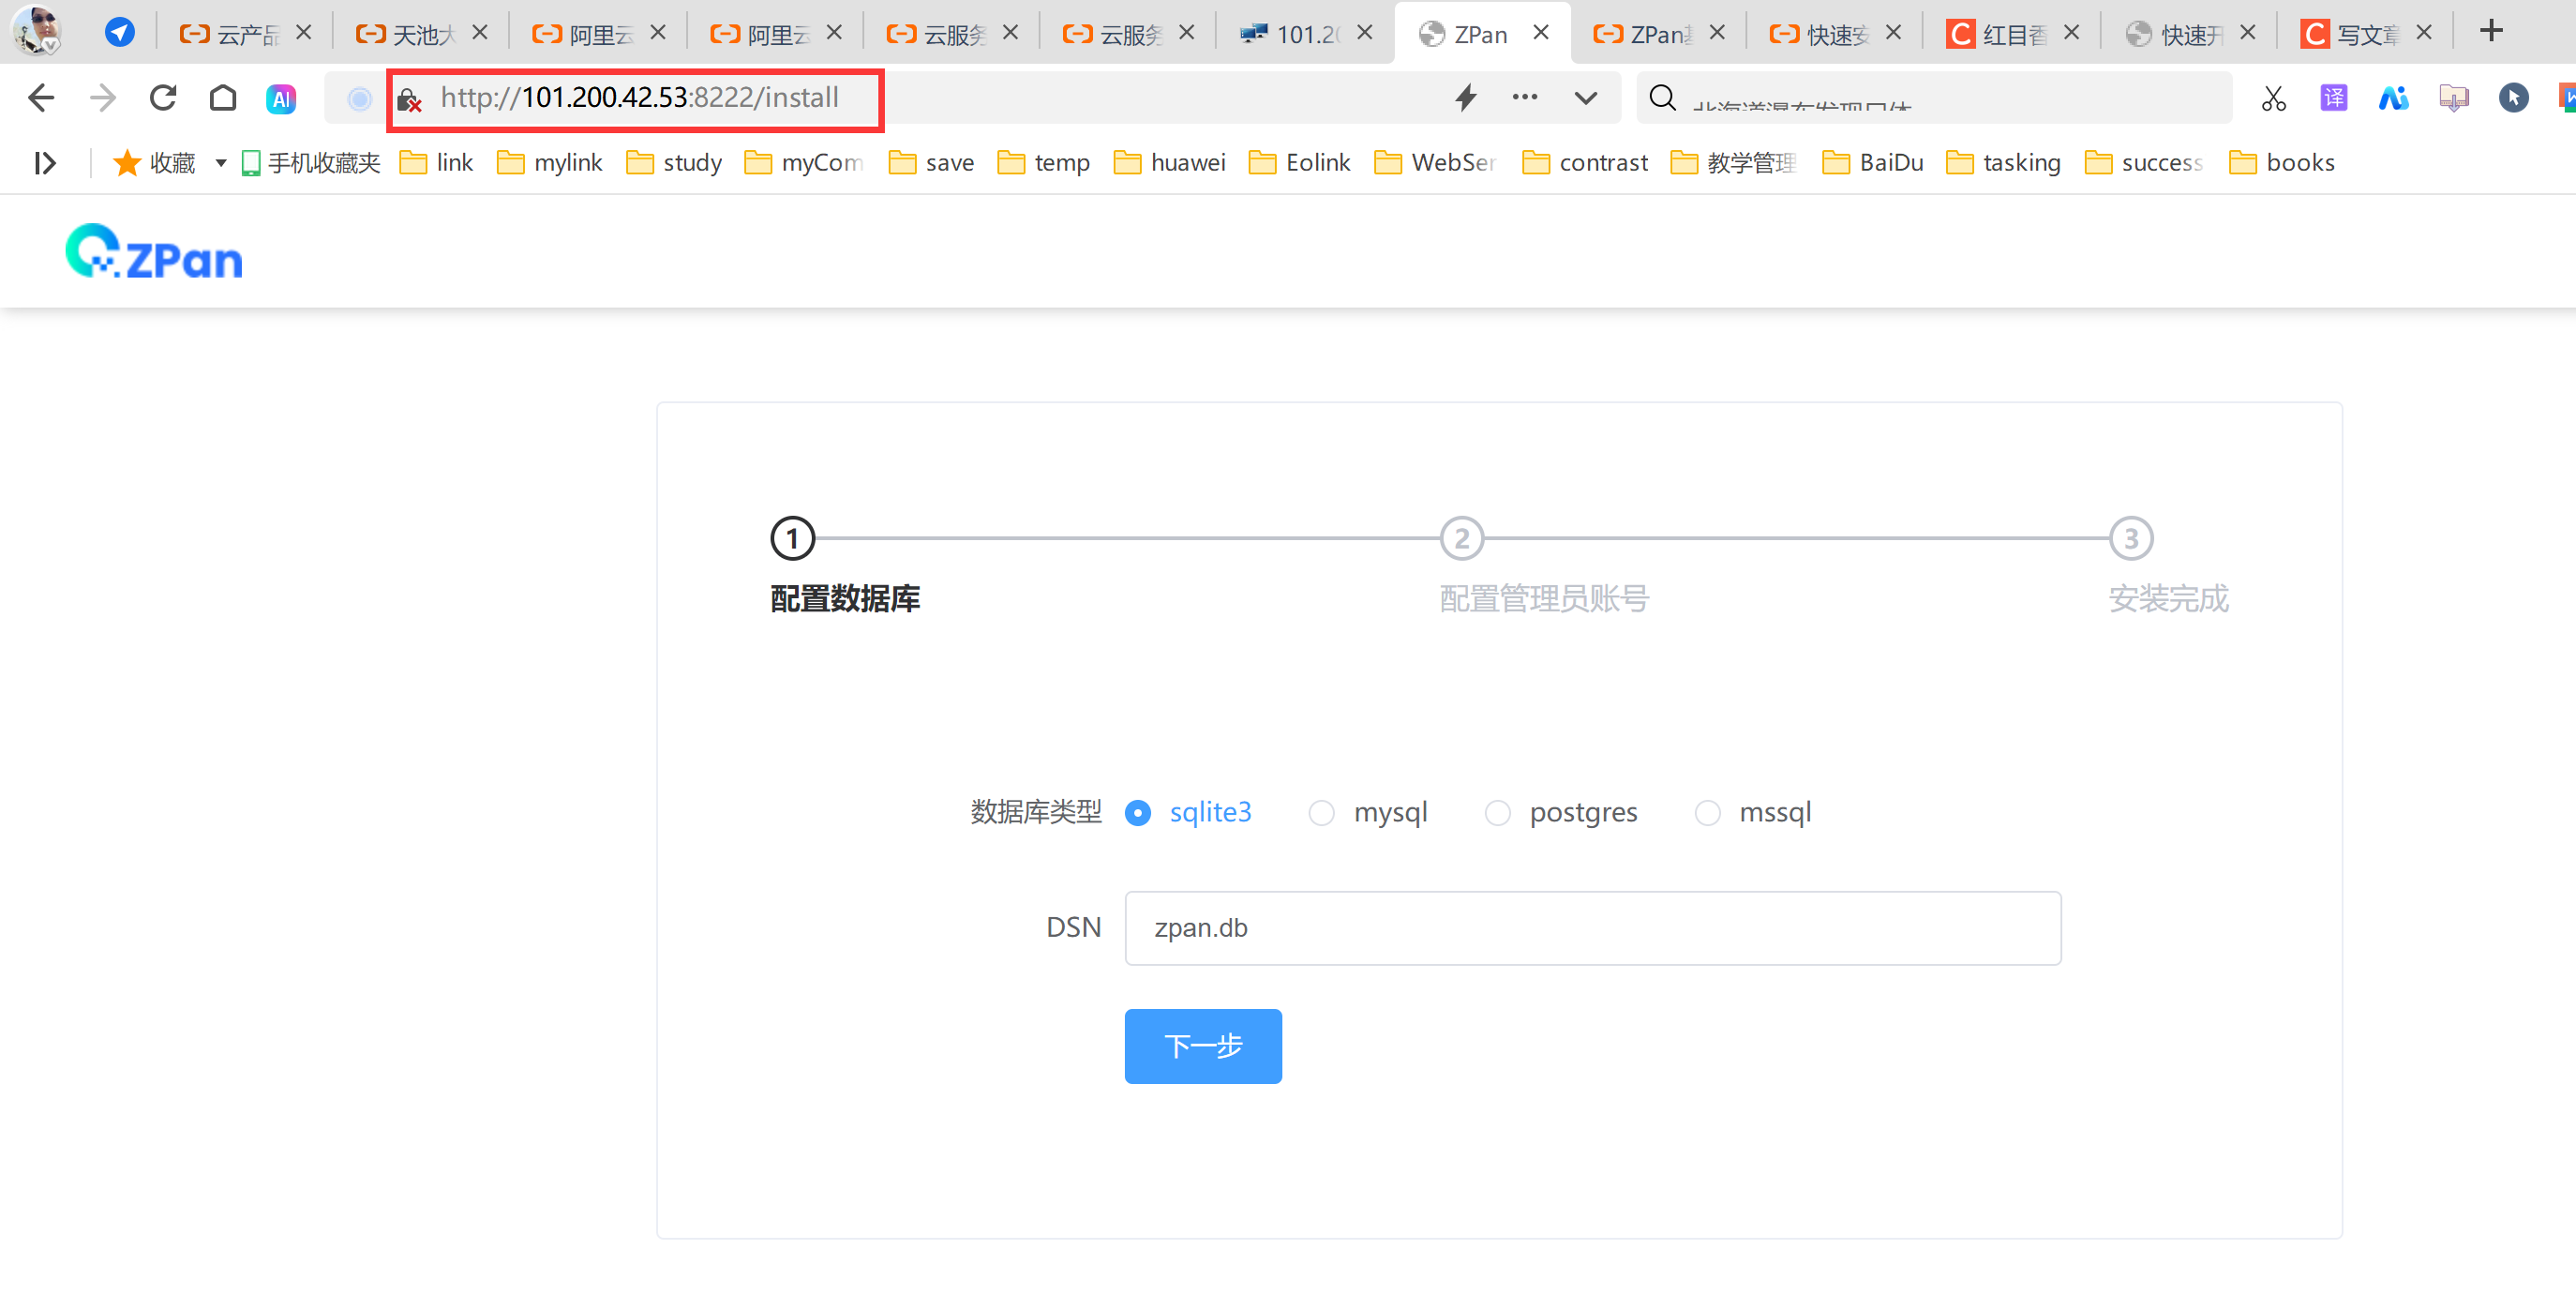Select the postgres database type

click(1497, 813)
